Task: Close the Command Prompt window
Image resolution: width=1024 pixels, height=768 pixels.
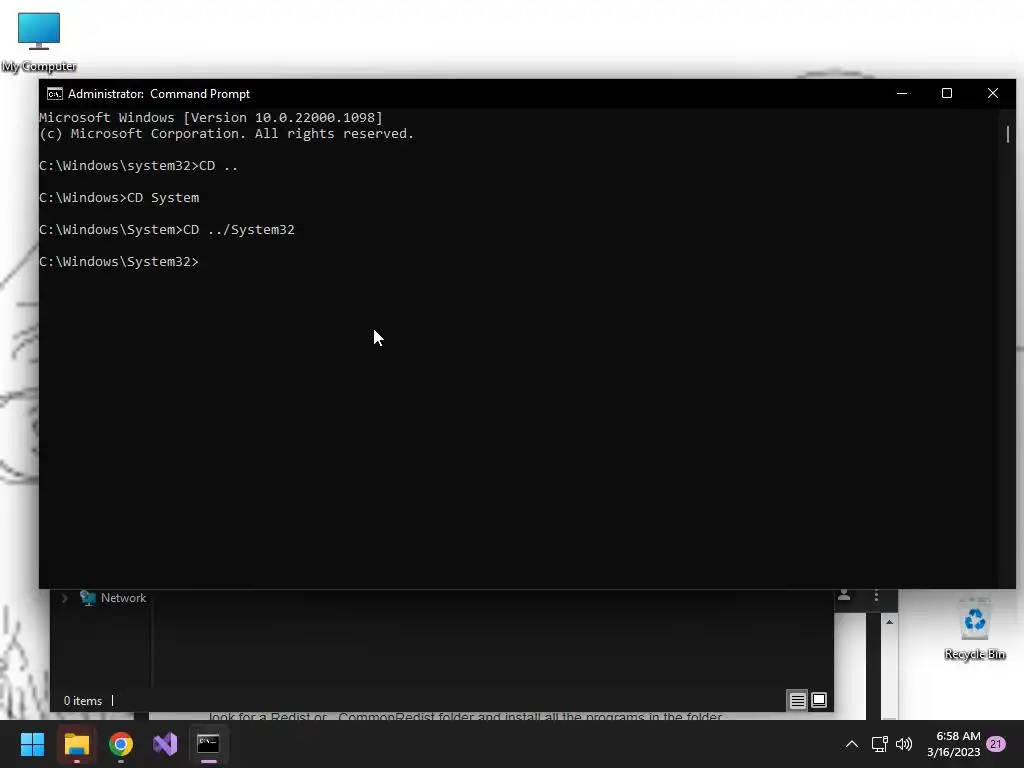Action: tap(993, 93)
